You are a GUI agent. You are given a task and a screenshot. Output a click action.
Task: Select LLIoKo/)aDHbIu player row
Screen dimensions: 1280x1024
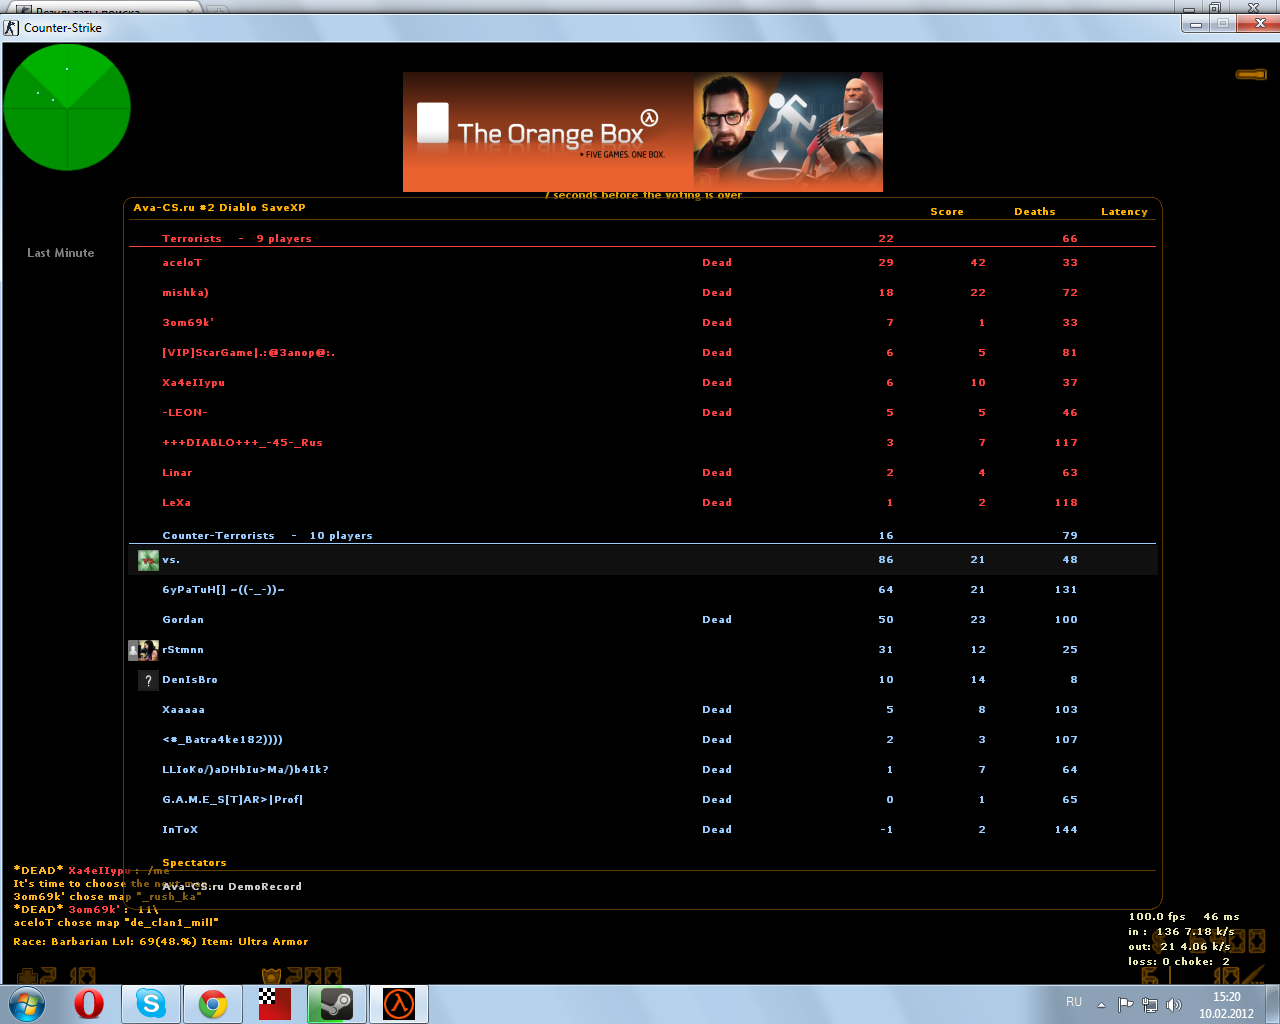coord(642,770)
